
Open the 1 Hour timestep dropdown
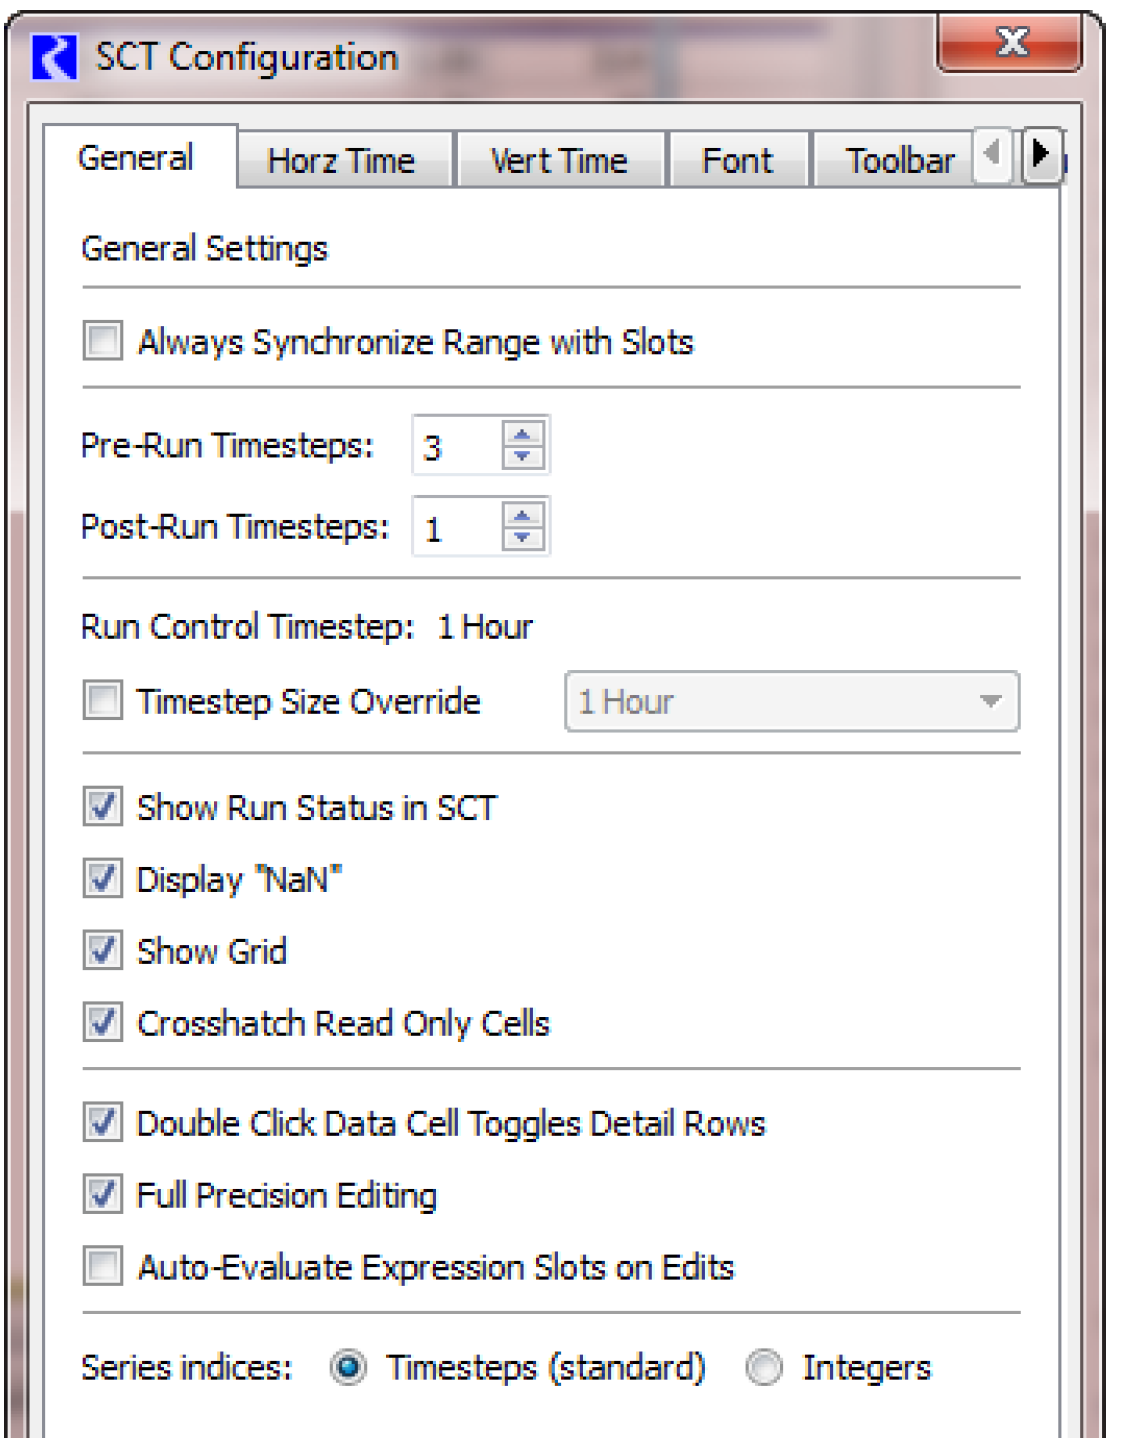(x=792, y=701)
